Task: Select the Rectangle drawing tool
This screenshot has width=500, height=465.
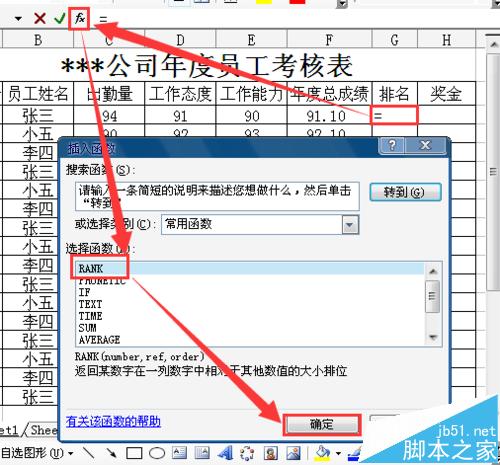Action: point(134,453)
